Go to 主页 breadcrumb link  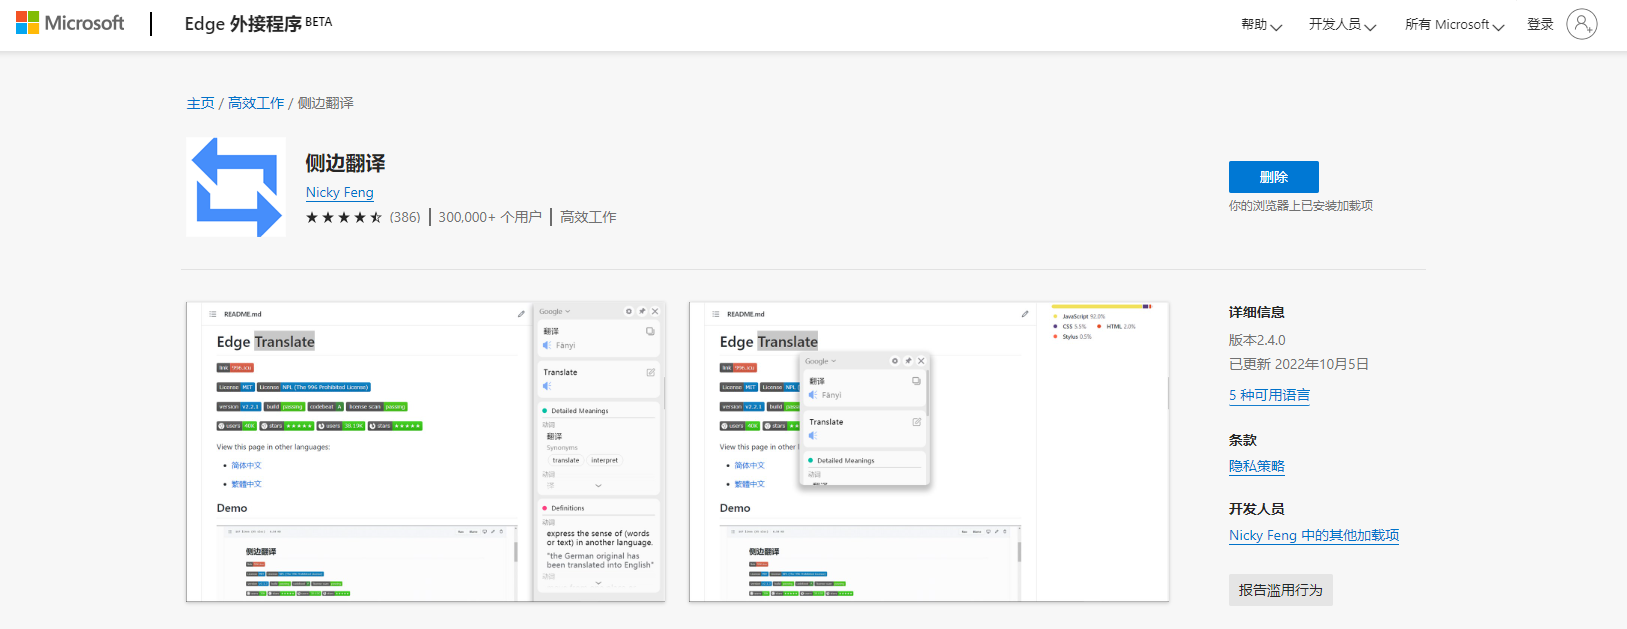(x=200, y=103)
